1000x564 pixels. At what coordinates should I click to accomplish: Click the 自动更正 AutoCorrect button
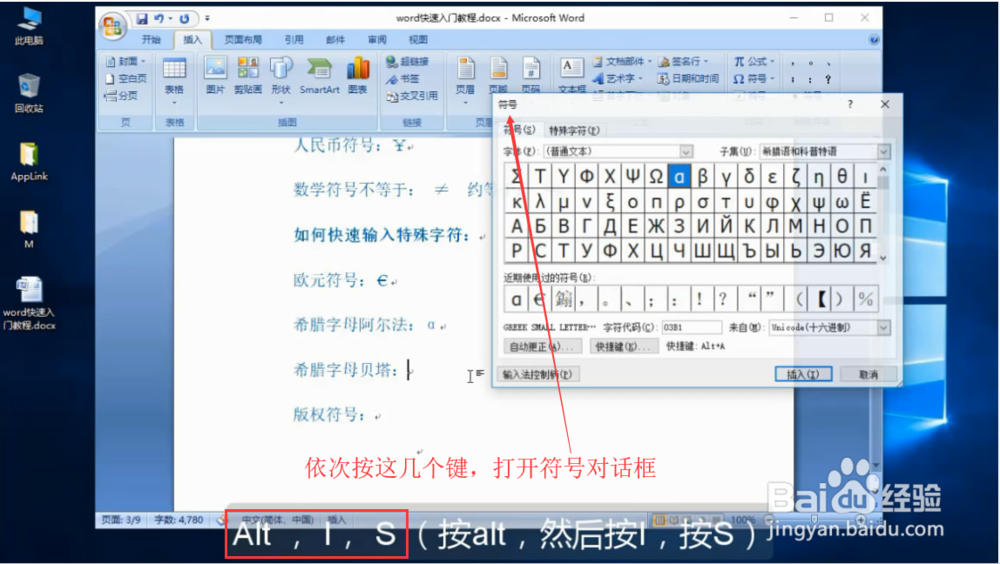coord(542,346)
